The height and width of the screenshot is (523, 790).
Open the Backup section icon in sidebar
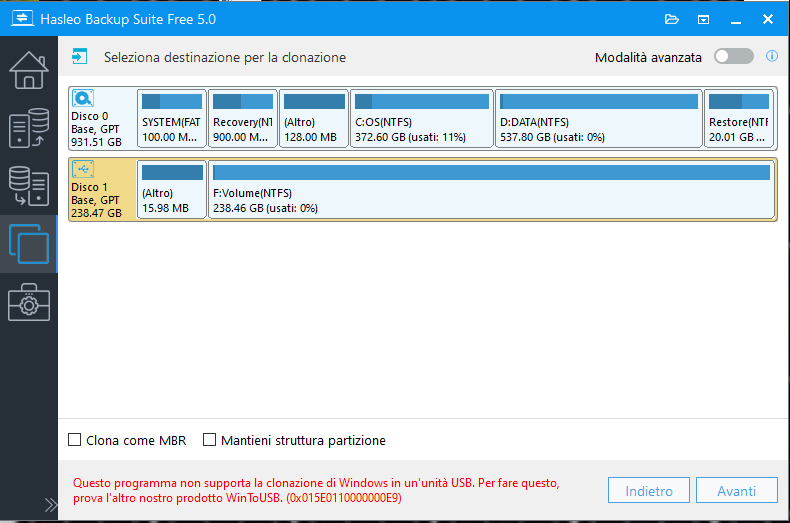[29, 128]
